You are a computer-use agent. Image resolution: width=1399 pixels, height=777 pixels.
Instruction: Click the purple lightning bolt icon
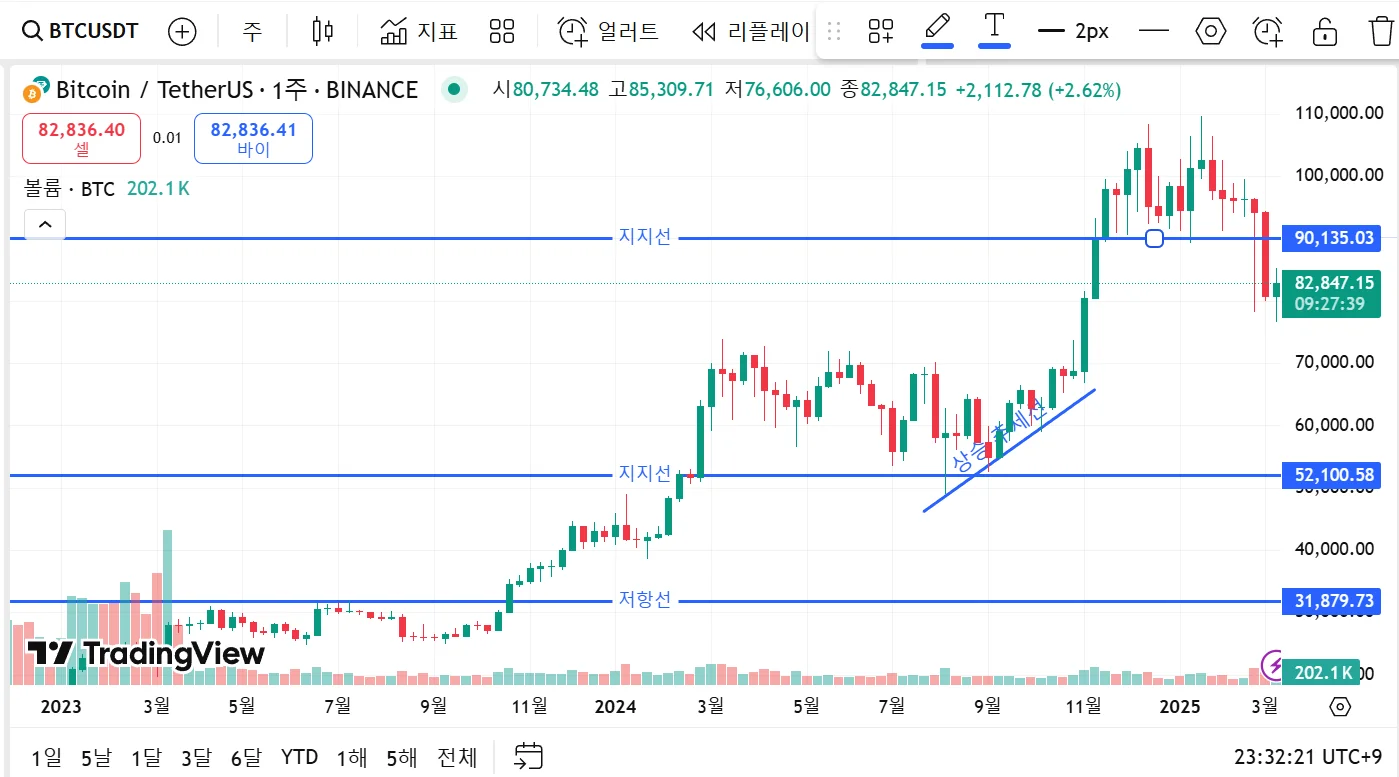pyautogui.click(x=1273, y=664)
